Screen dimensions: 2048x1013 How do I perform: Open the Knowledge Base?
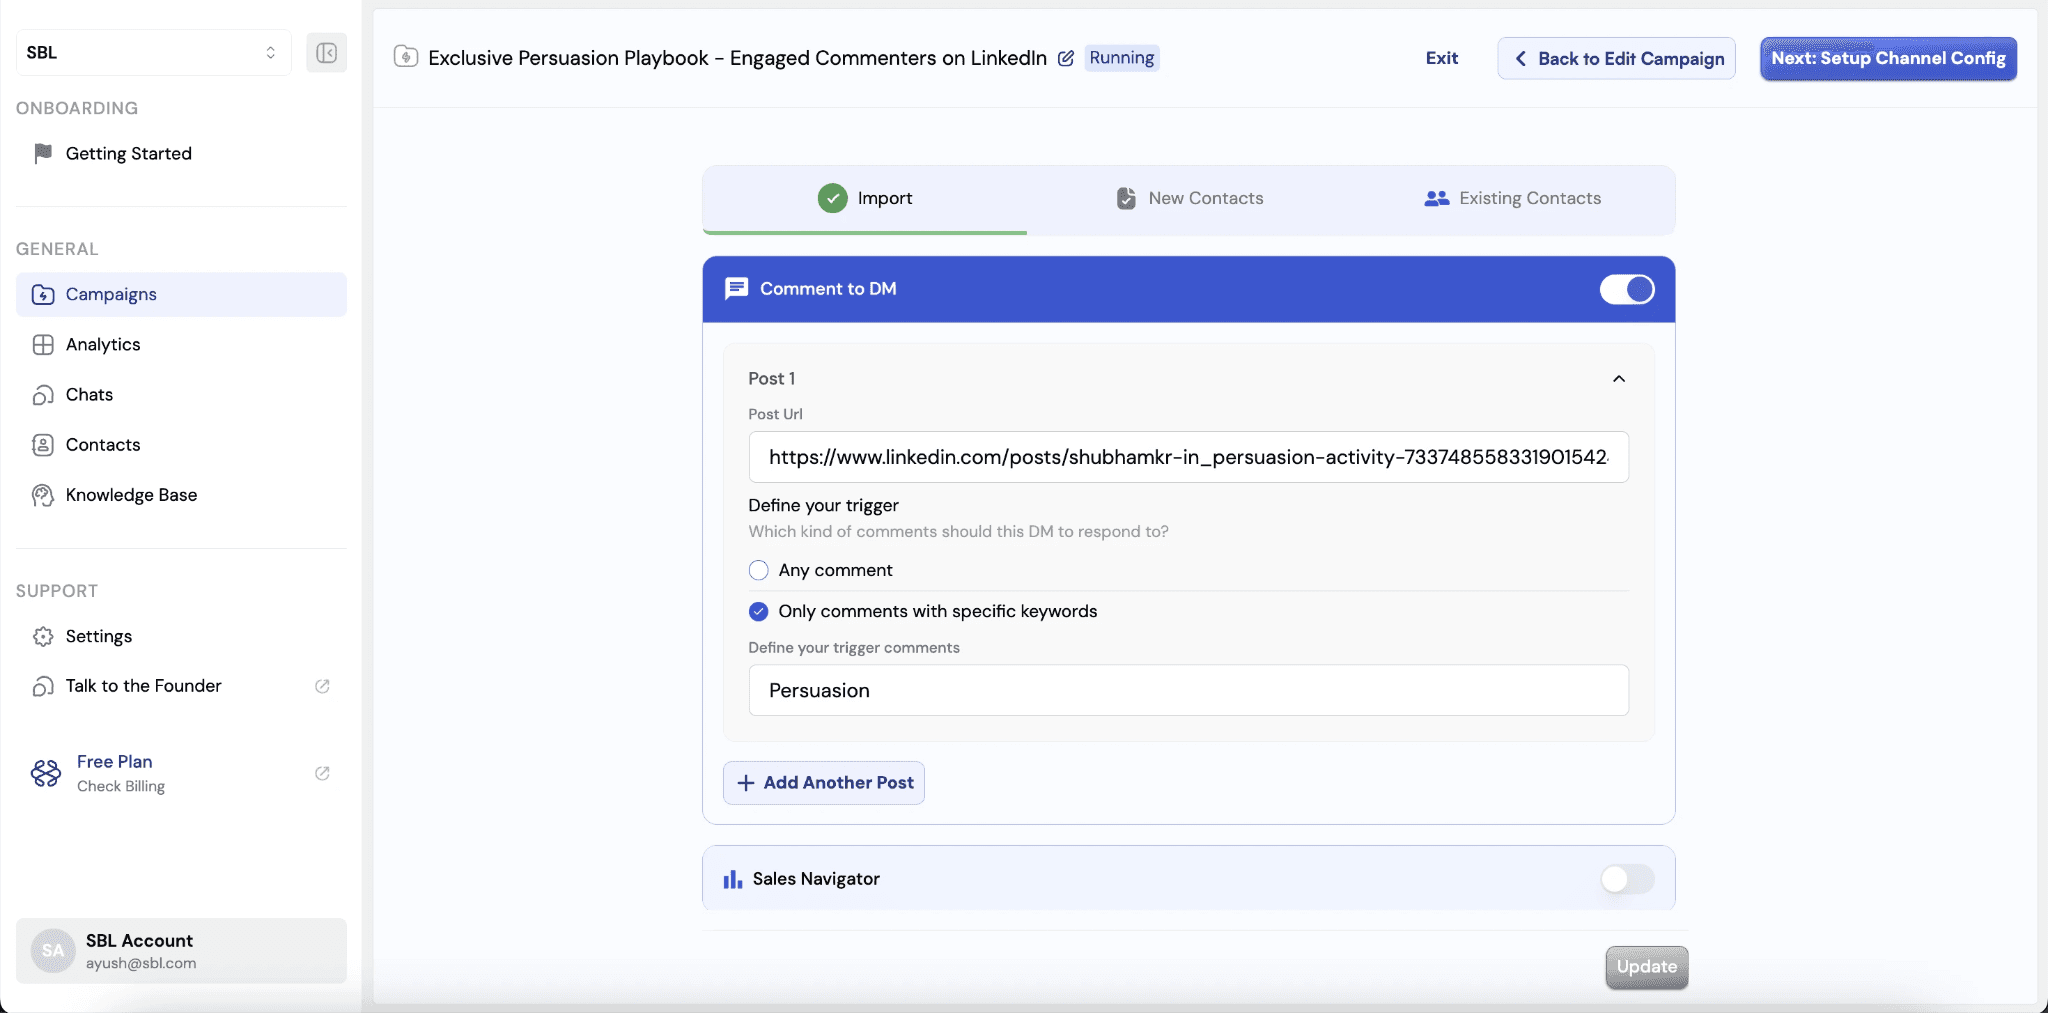(129, 494)
